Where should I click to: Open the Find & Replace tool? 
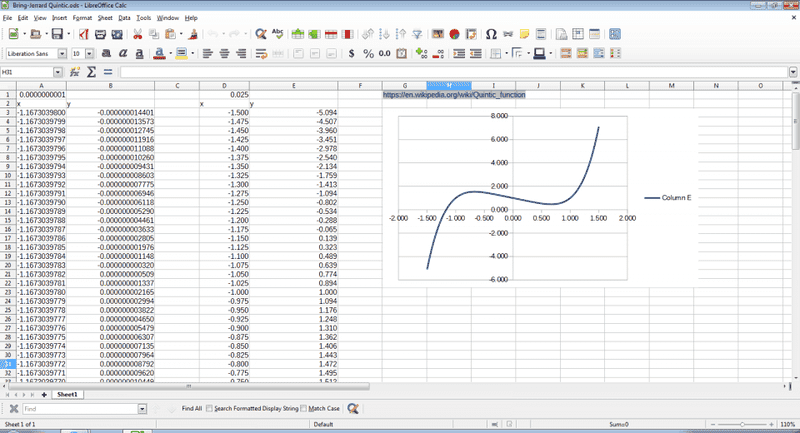261,34
